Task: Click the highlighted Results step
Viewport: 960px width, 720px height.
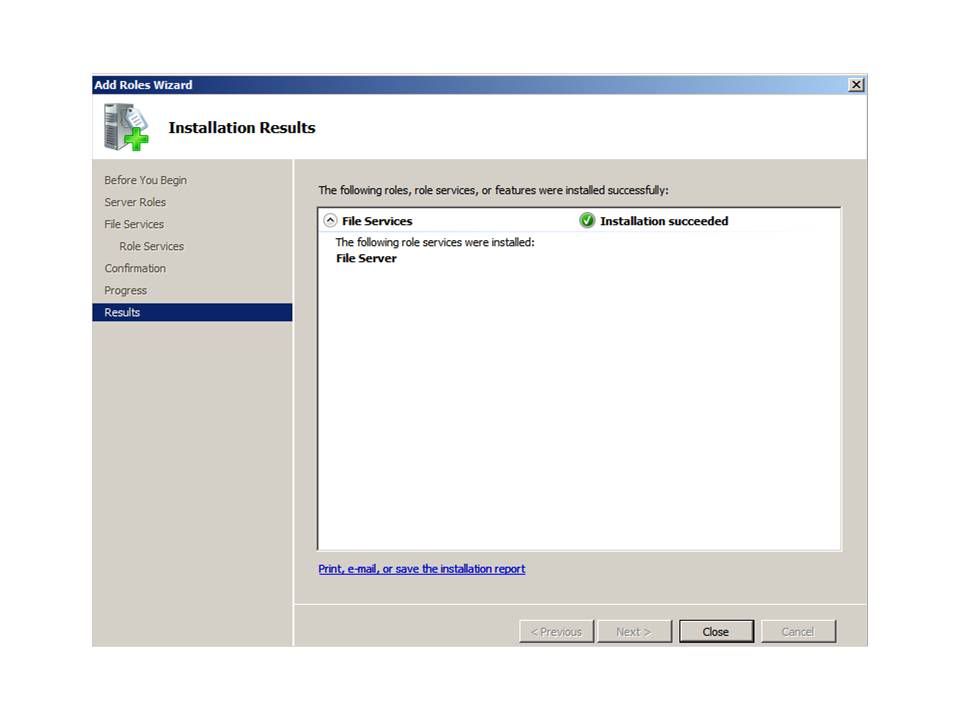Action: (122, 312)
